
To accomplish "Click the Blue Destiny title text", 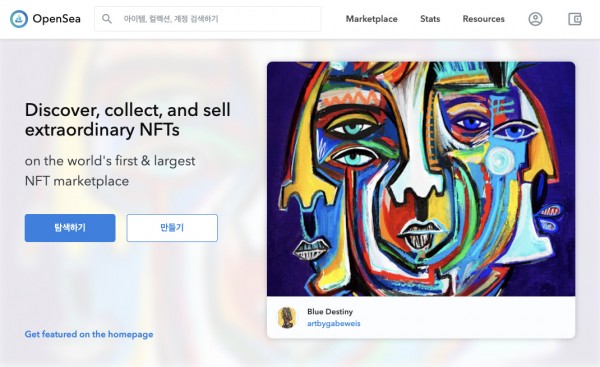I will [330, 312].
